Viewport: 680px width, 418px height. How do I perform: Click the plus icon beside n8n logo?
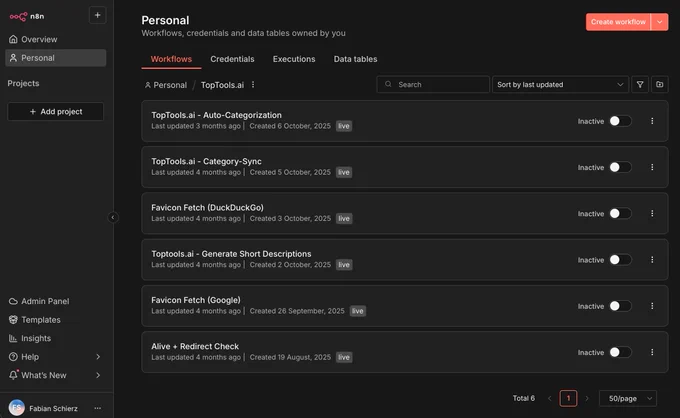click(x=98, y=15)
